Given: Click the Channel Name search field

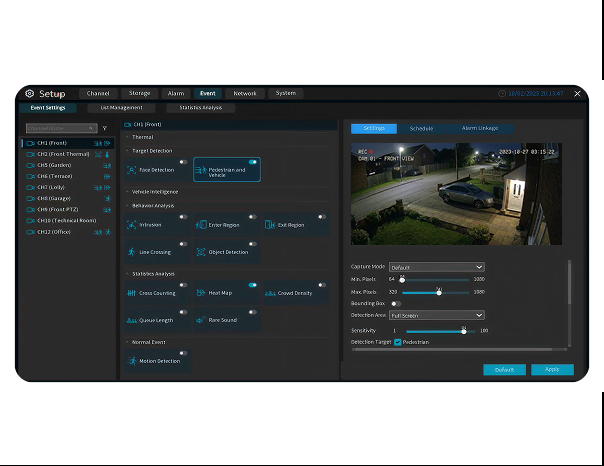Looking at the screenshot, I should [x=60, y=128].
